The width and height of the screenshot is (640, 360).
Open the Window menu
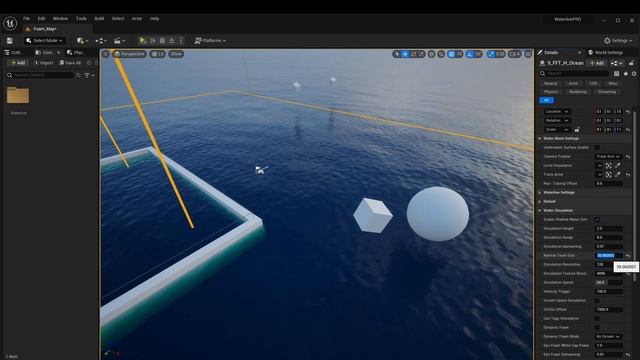(60, 18)
